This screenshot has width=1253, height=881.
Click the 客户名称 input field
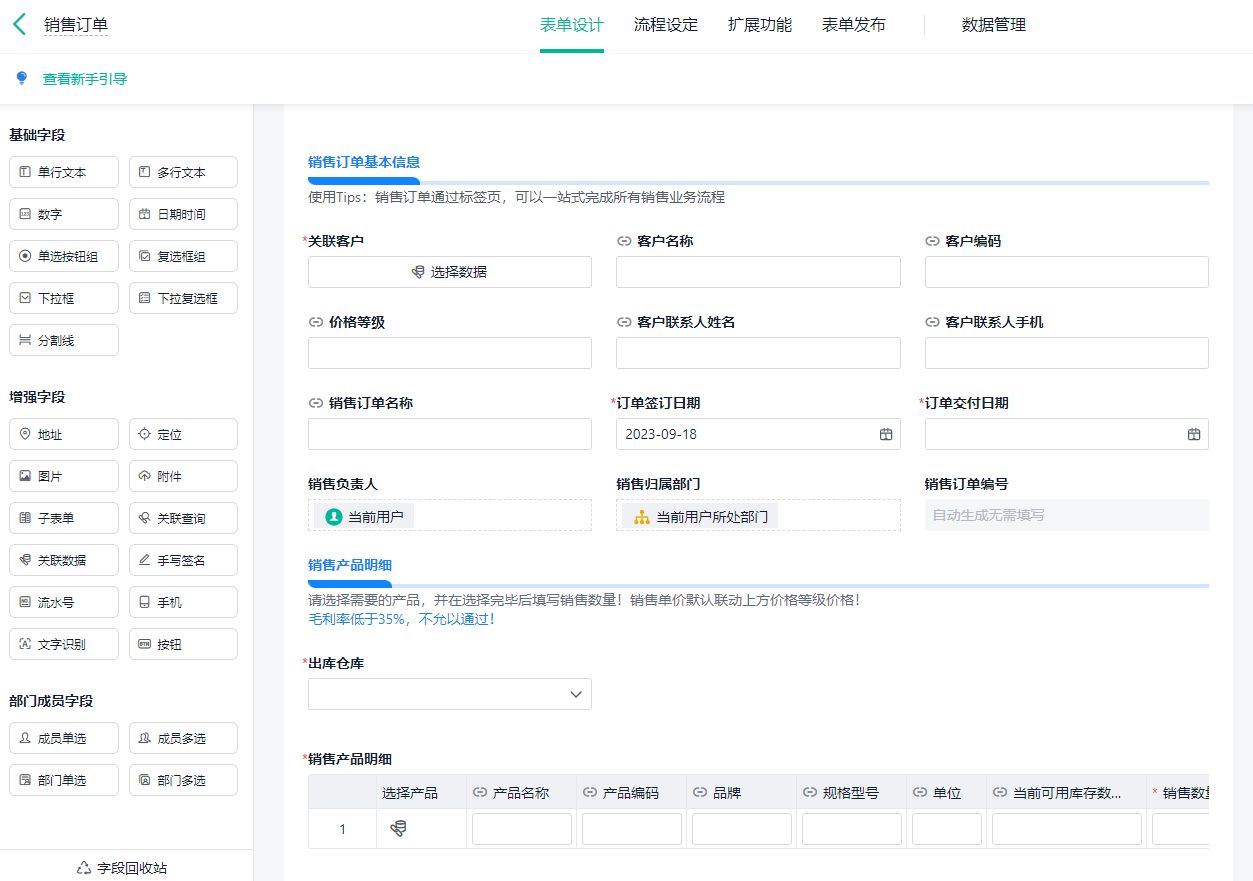758,272
